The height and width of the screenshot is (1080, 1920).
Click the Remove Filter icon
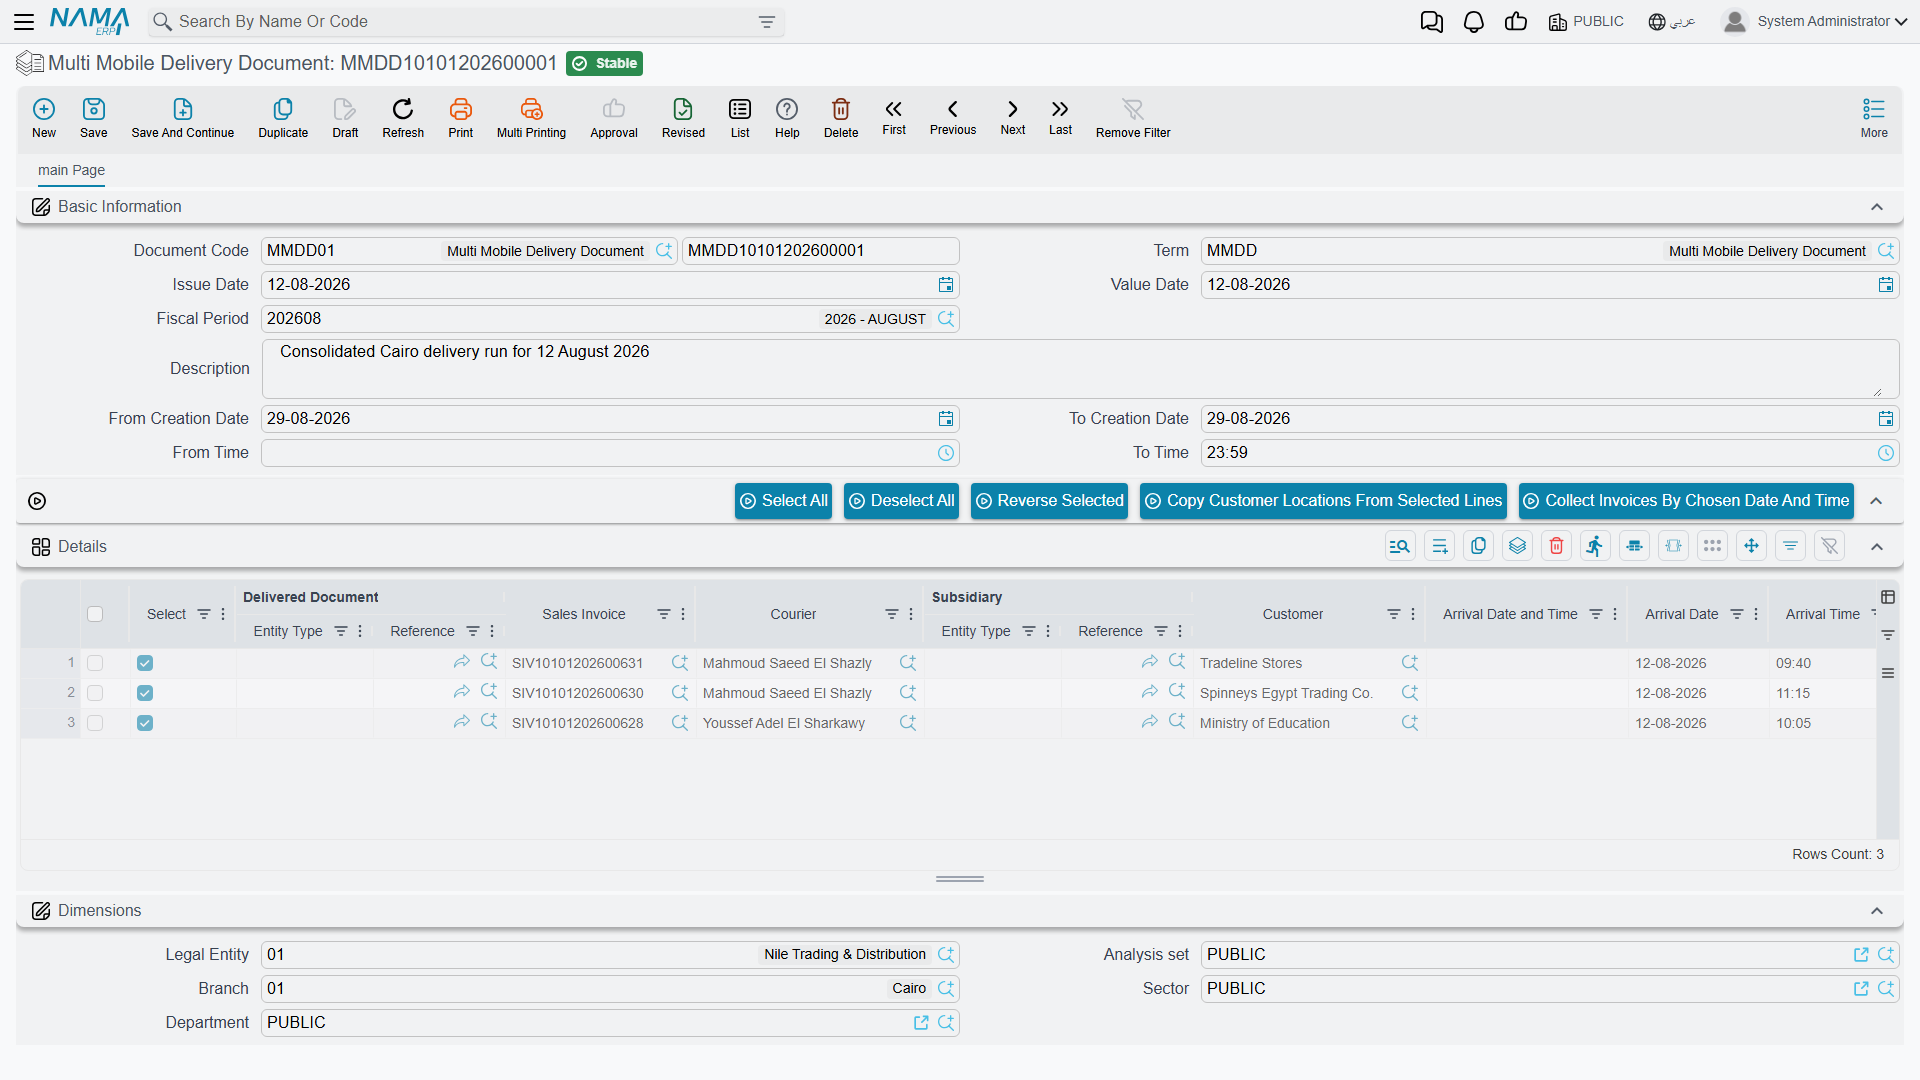1133,117
